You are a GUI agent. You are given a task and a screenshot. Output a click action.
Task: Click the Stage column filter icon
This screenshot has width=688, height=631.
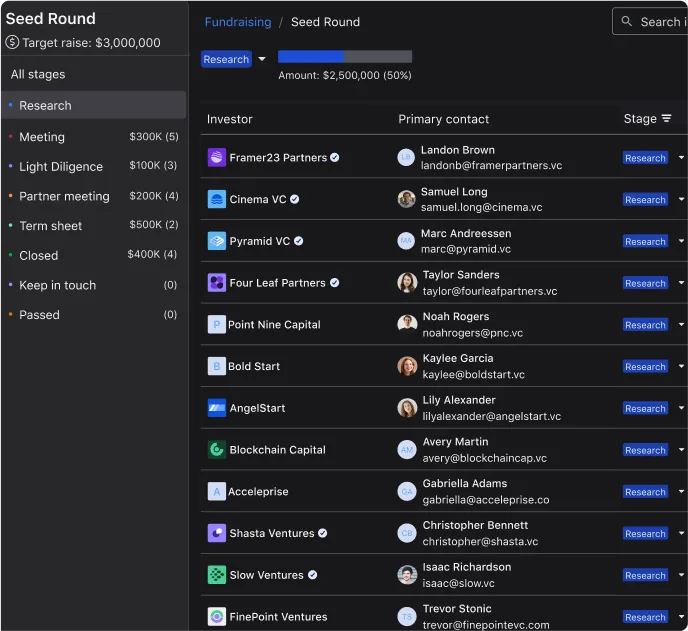(x=666, y=118)
